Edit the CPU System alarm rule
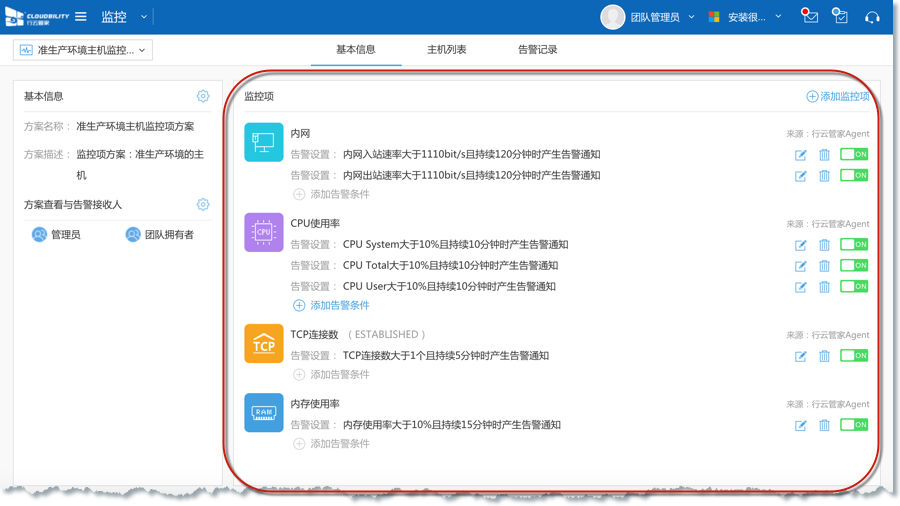Screen dimensions: 900x506 click(800, 245)
